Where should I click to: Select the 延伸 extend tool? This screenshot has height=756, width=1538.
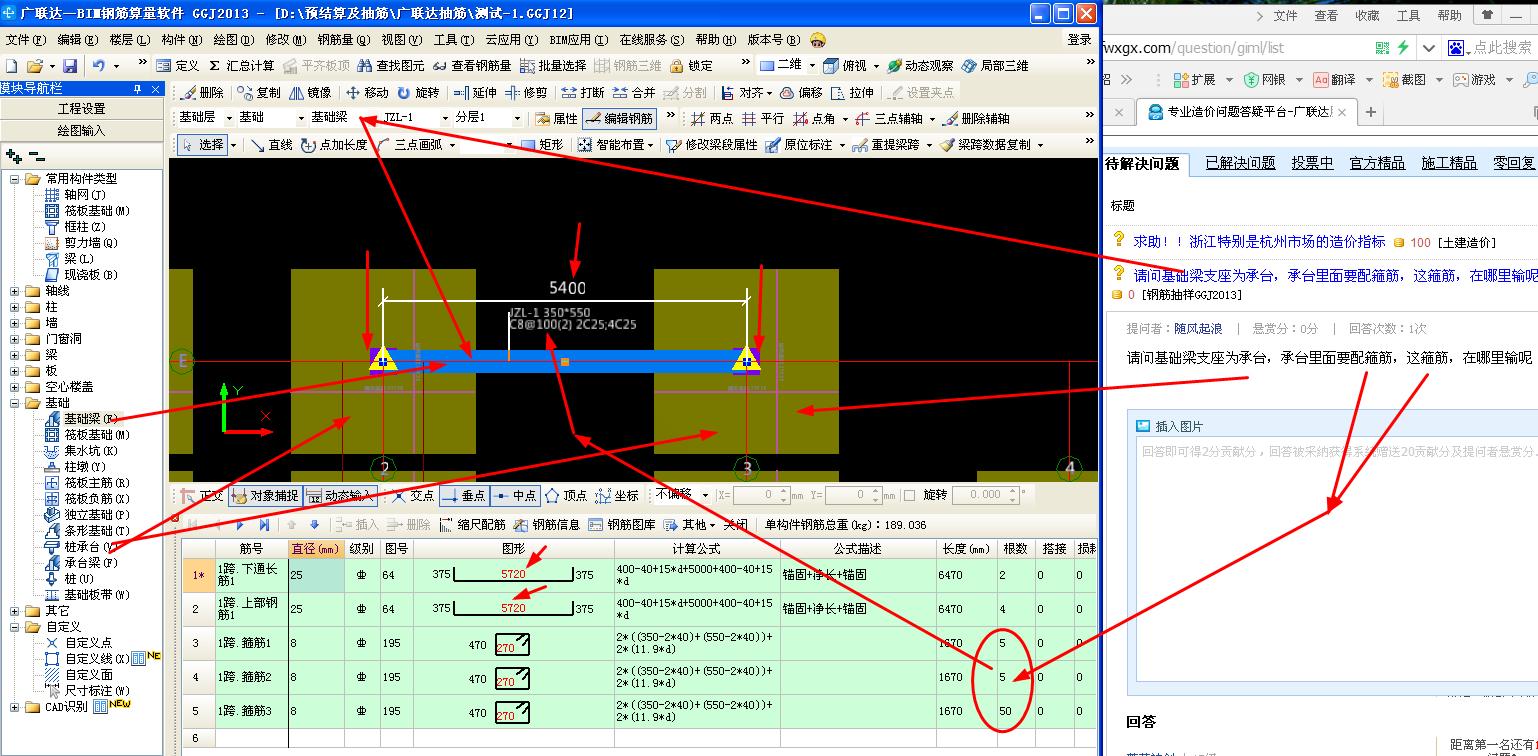point(474,92)
